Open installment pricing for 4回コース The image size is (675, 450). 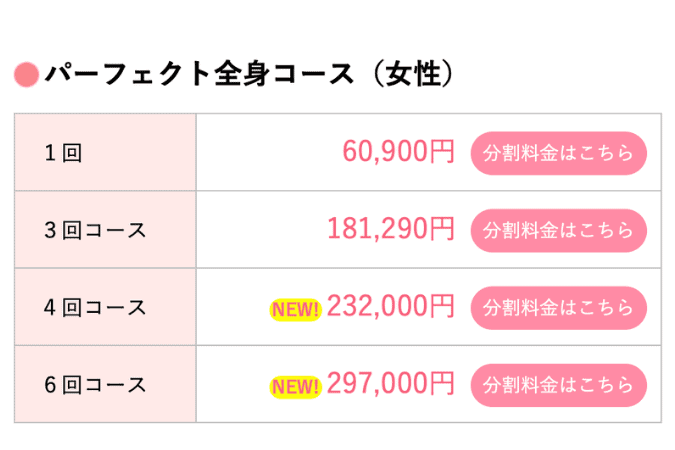tap(558, 307)
